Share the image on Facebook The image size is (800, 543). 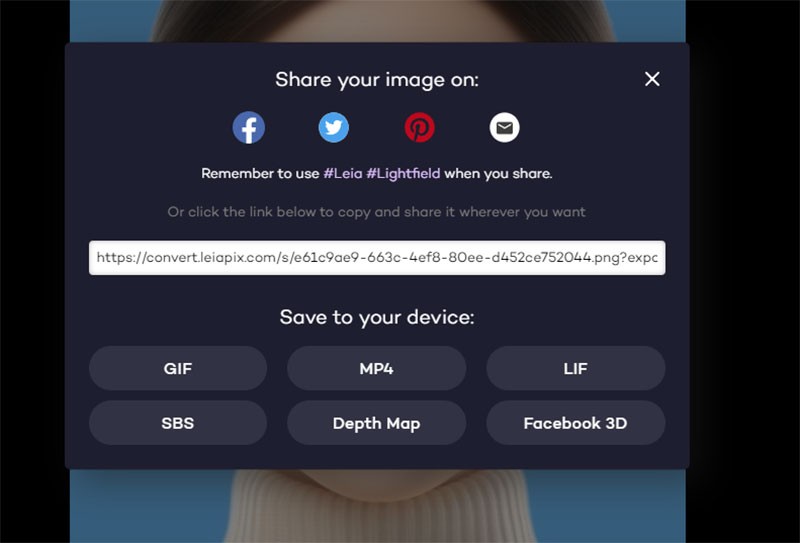[248, 127]
